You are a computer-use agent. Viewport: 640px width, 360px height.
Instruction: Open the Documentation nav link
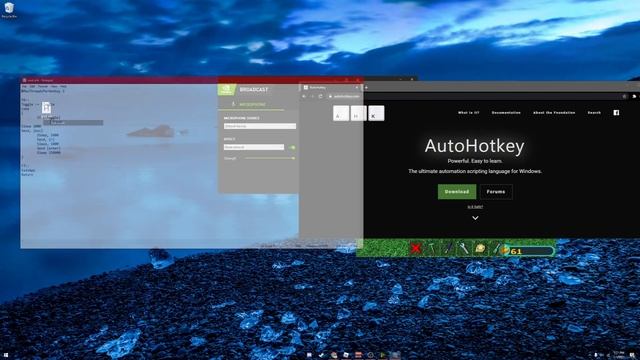506,112
